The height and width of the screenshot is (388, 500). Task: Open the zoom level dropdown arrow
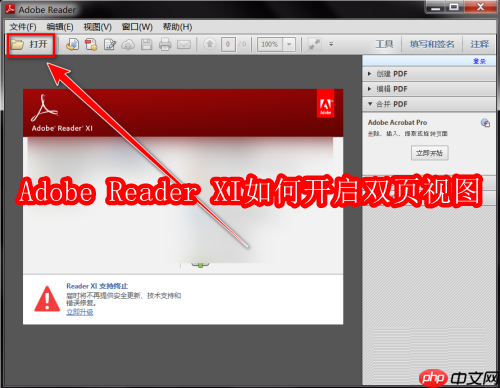[x=289, y=44]
